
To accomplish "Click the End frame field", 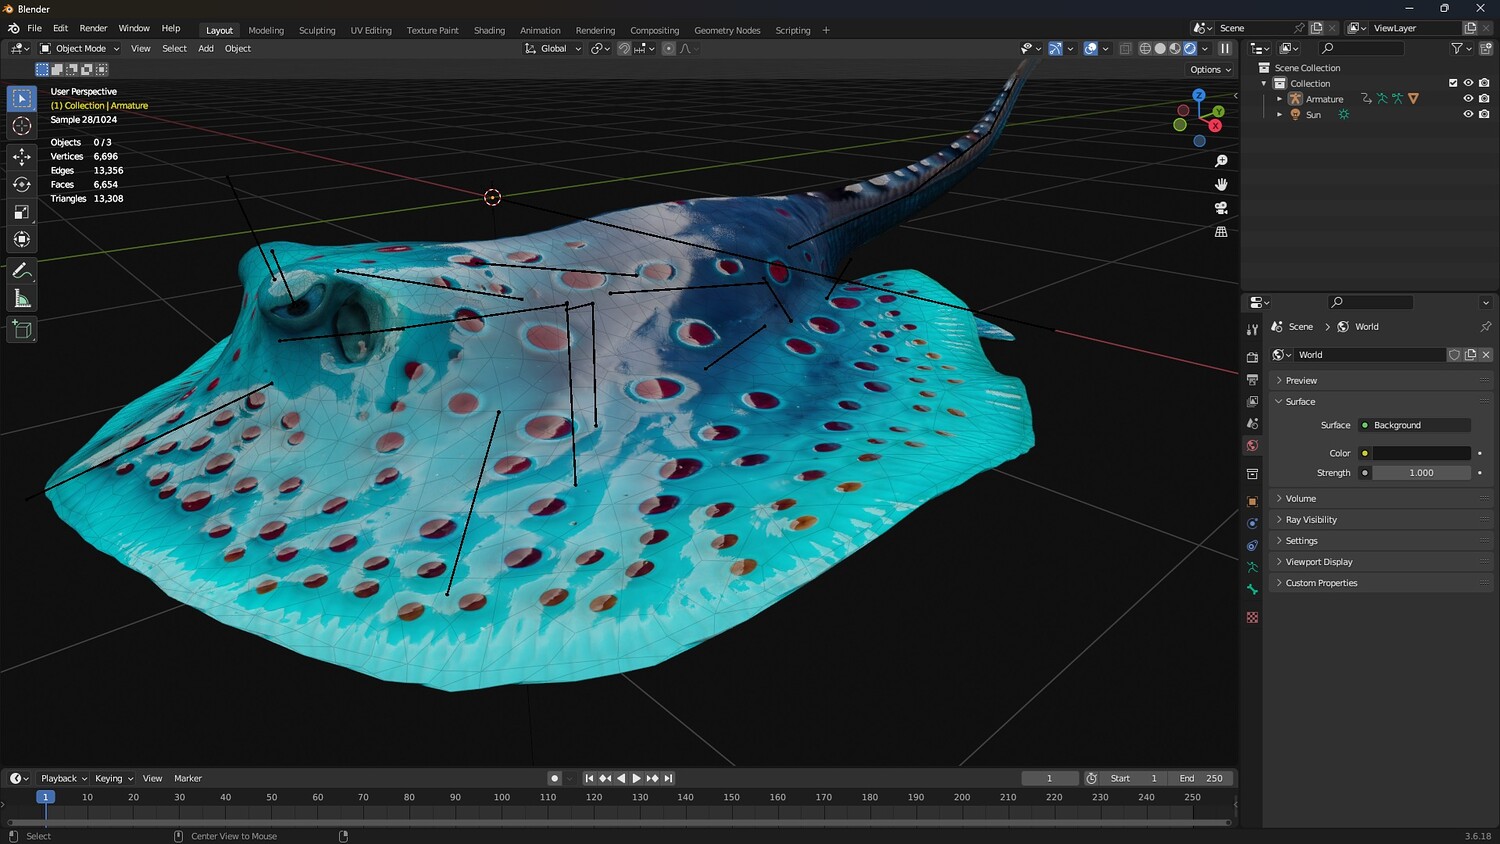I will tap(1202, 778).
